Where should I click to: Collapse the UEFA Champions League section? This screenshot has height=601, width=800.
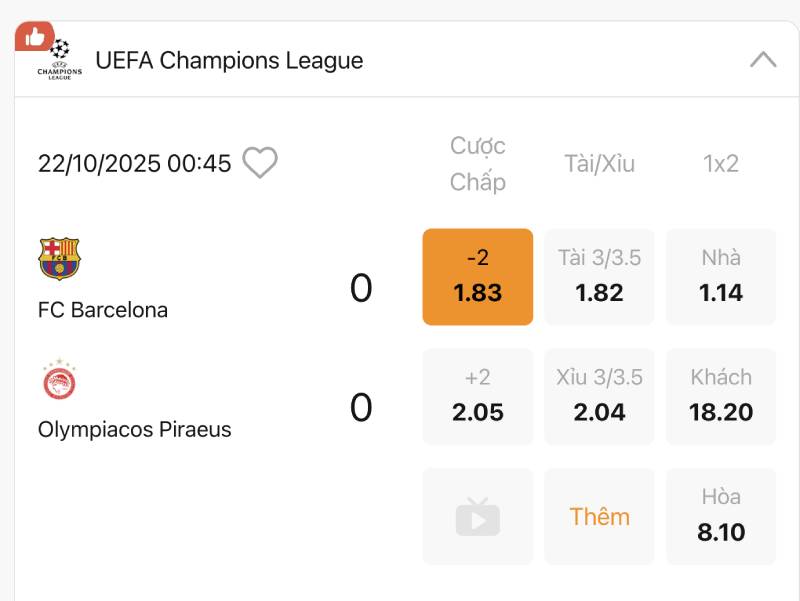(763, 60)
